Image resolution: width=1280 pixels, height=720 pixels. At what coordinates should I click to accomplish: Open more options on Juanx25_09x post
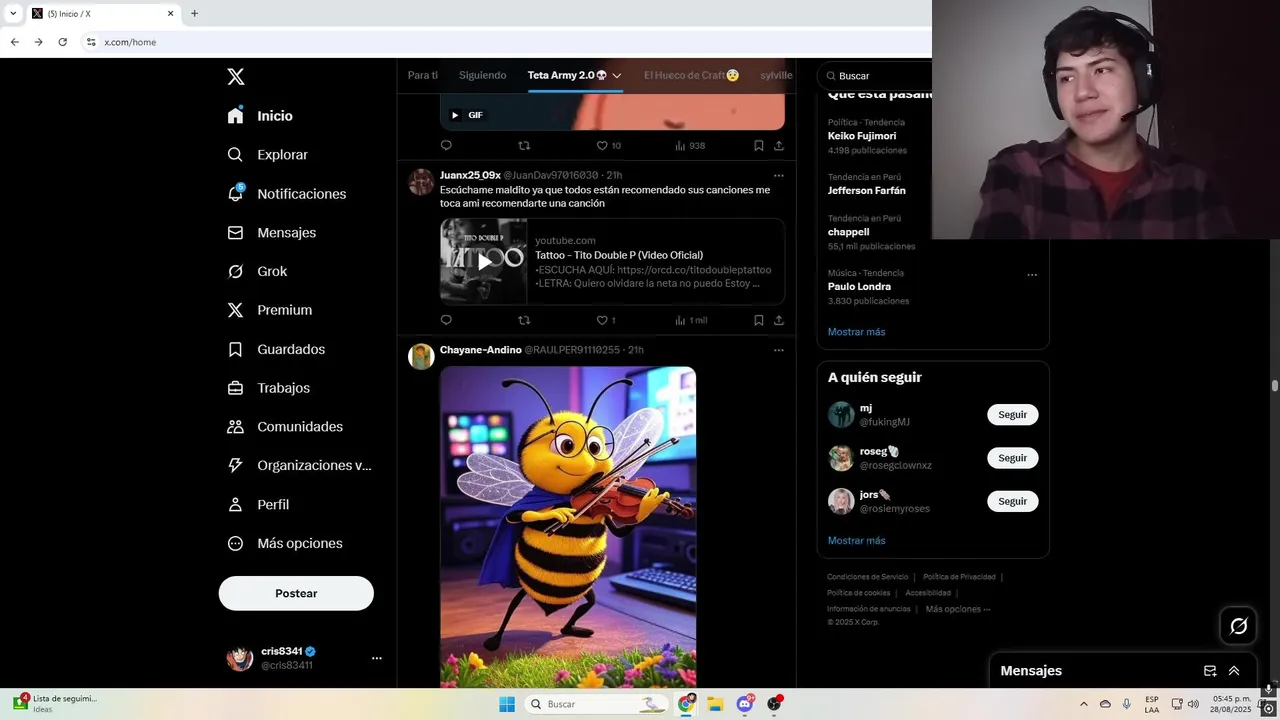tap(779, 176)
